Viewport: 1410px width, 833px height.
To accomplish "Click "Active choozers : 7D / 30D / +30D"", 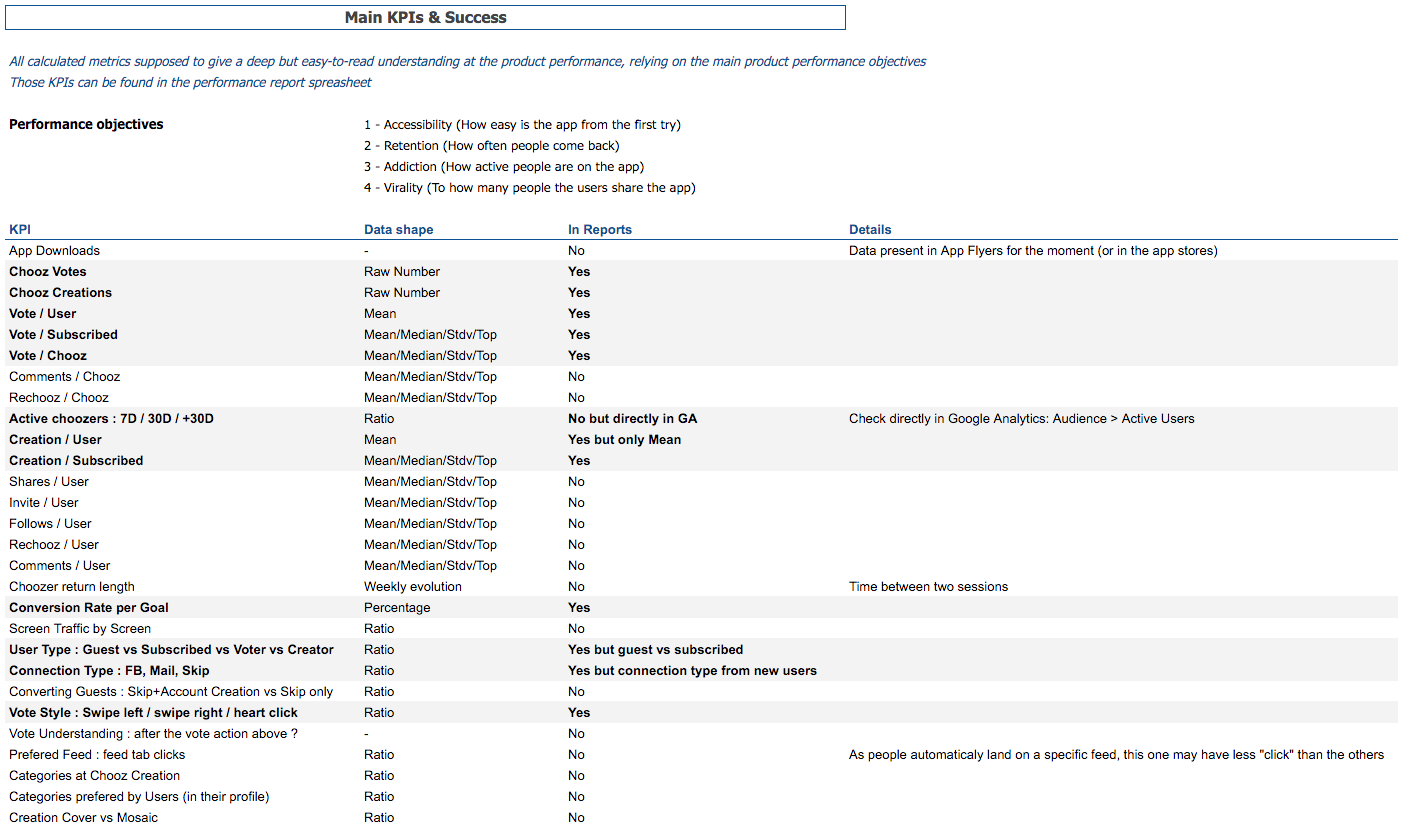I will coord(111,419).
